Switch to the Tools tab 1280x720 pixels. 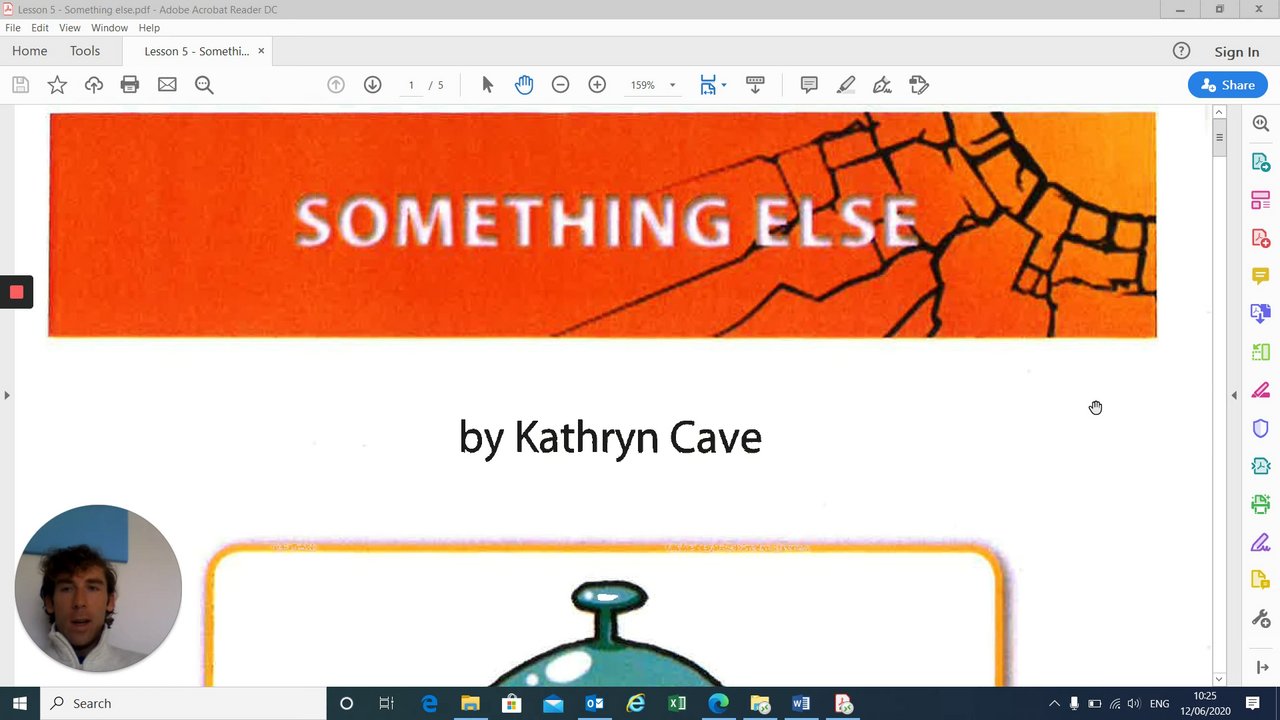click(85, 51)
